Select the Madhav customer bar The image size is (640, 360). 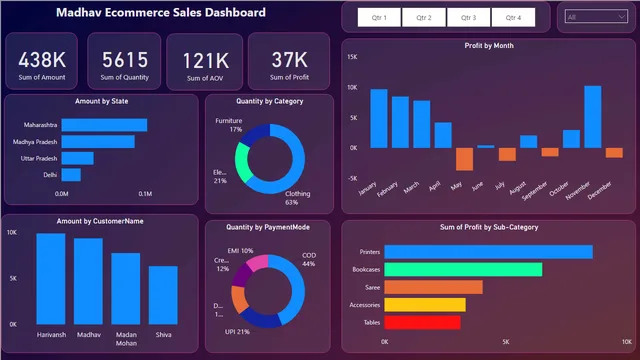click(x=88, y=281)
